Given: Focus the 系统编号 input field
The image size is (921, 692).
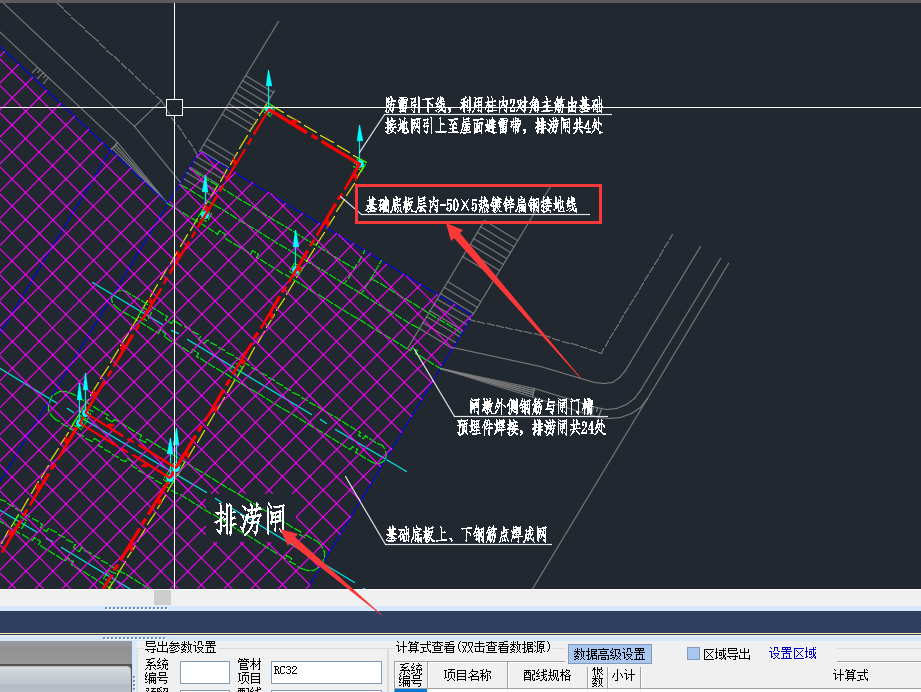Looking at the screenshot, I should [204, 672].
